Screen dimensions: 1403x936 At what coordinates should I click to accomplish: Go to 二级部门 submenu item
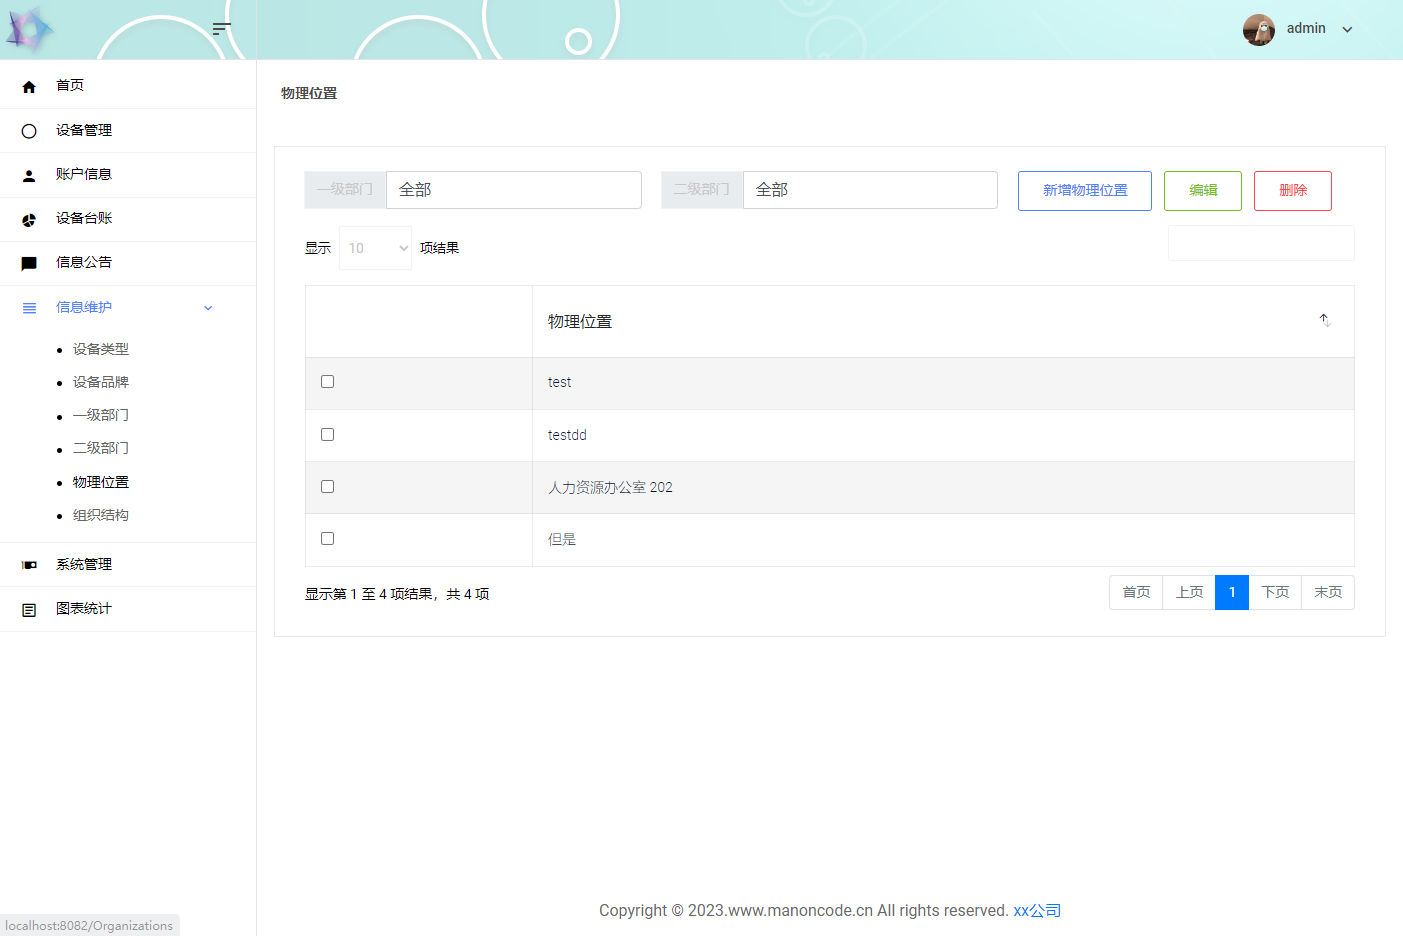[x=101, y=448]
